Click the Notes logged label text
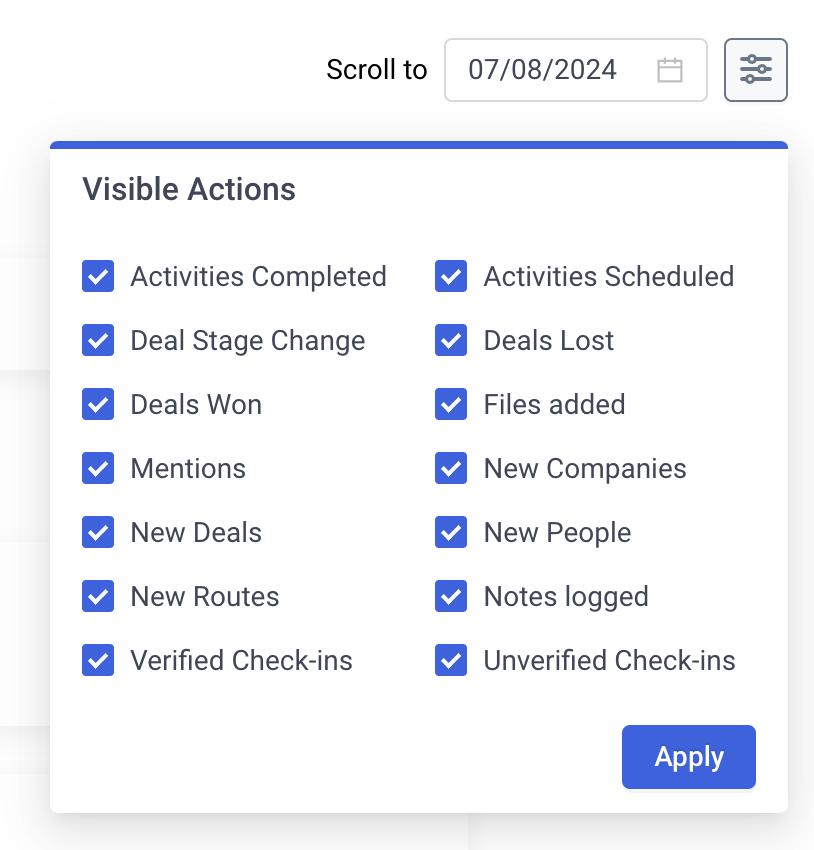814x850 pixels. click(x=566, y=597)
